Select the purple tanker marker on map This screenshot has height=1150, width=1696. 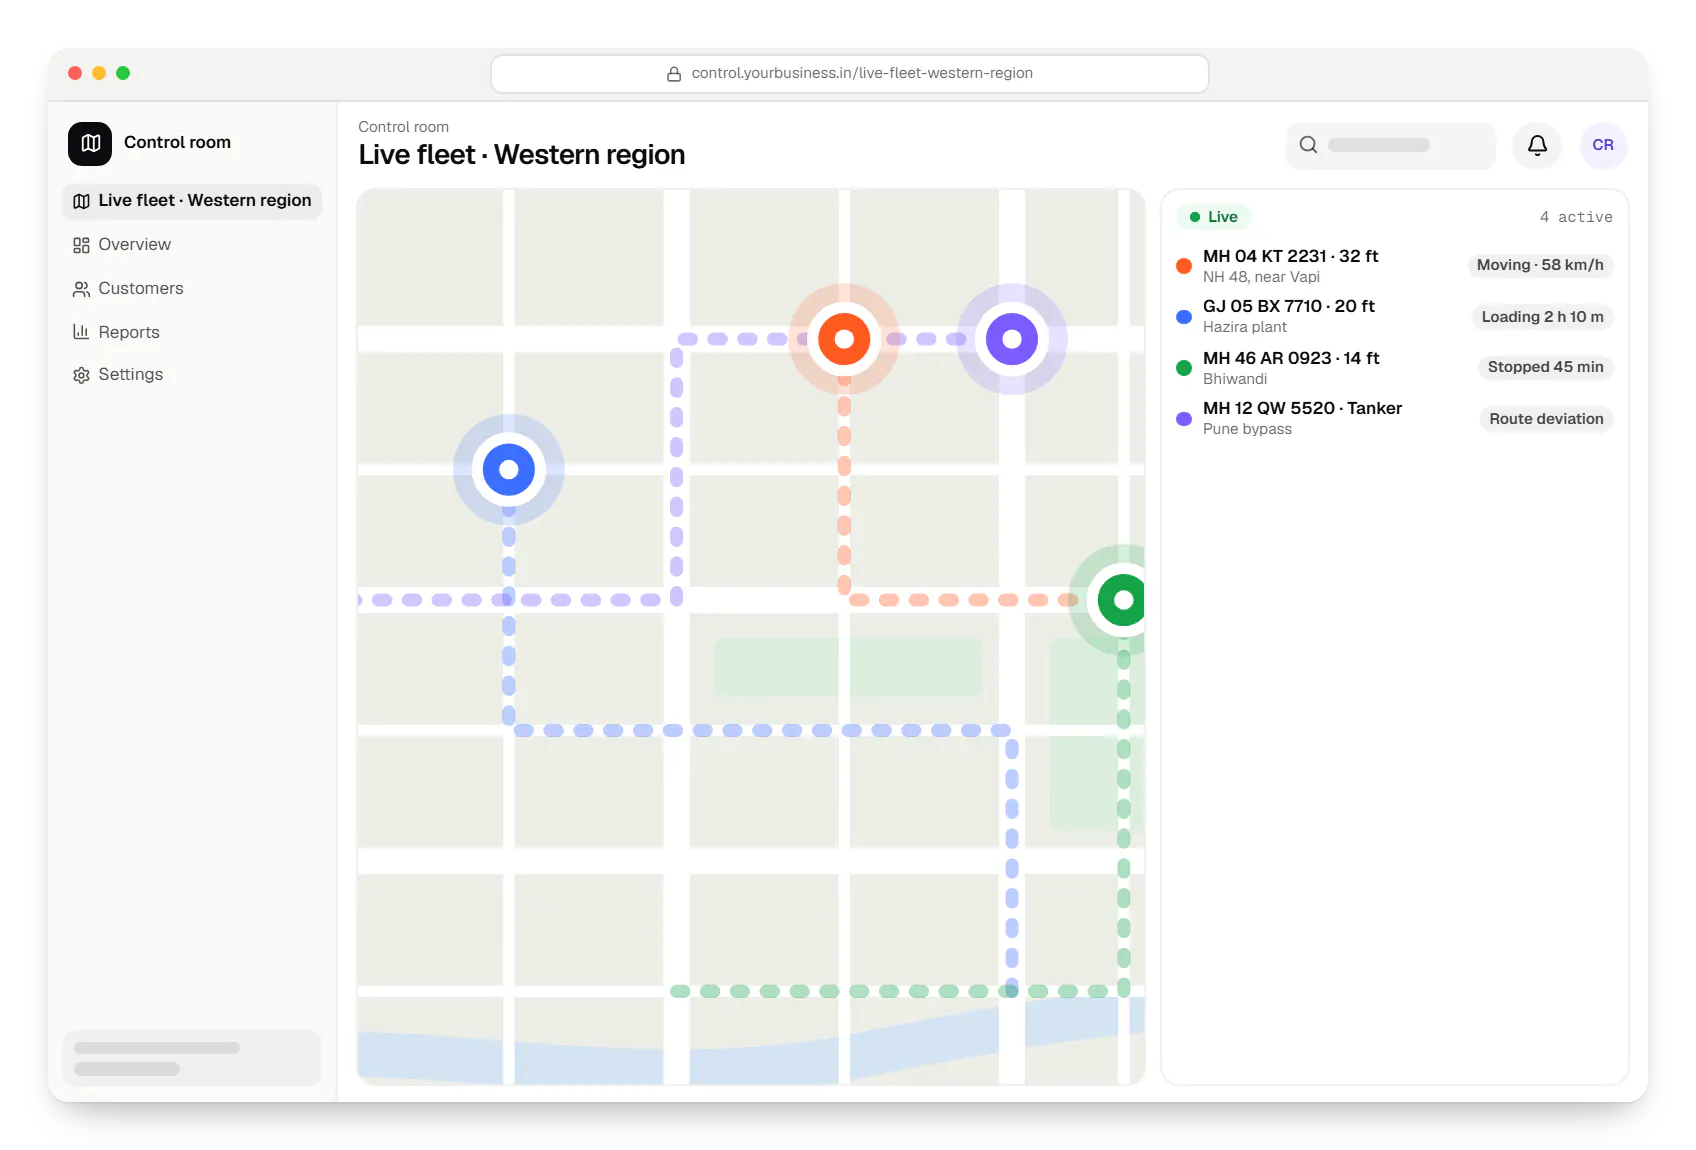[x=1012, y=339]
